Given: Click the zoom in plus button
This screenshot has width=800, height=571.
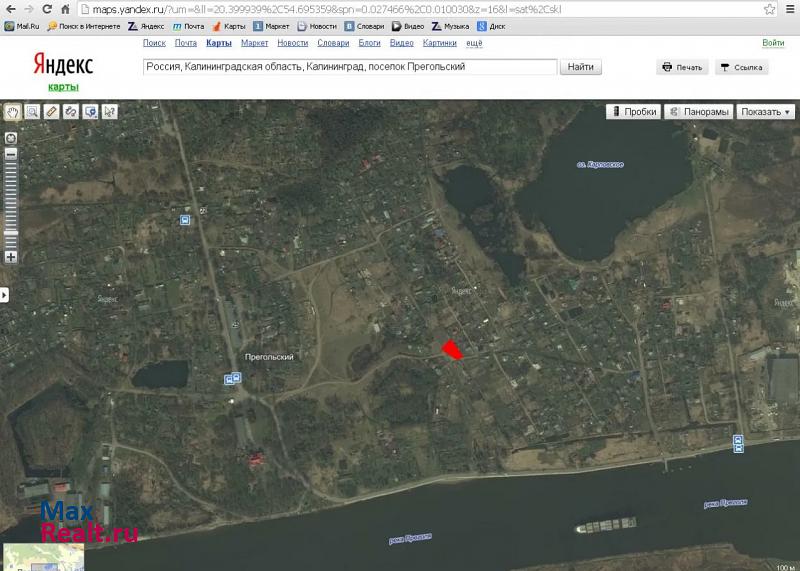Looking at the screenshot, I should 11,257.
